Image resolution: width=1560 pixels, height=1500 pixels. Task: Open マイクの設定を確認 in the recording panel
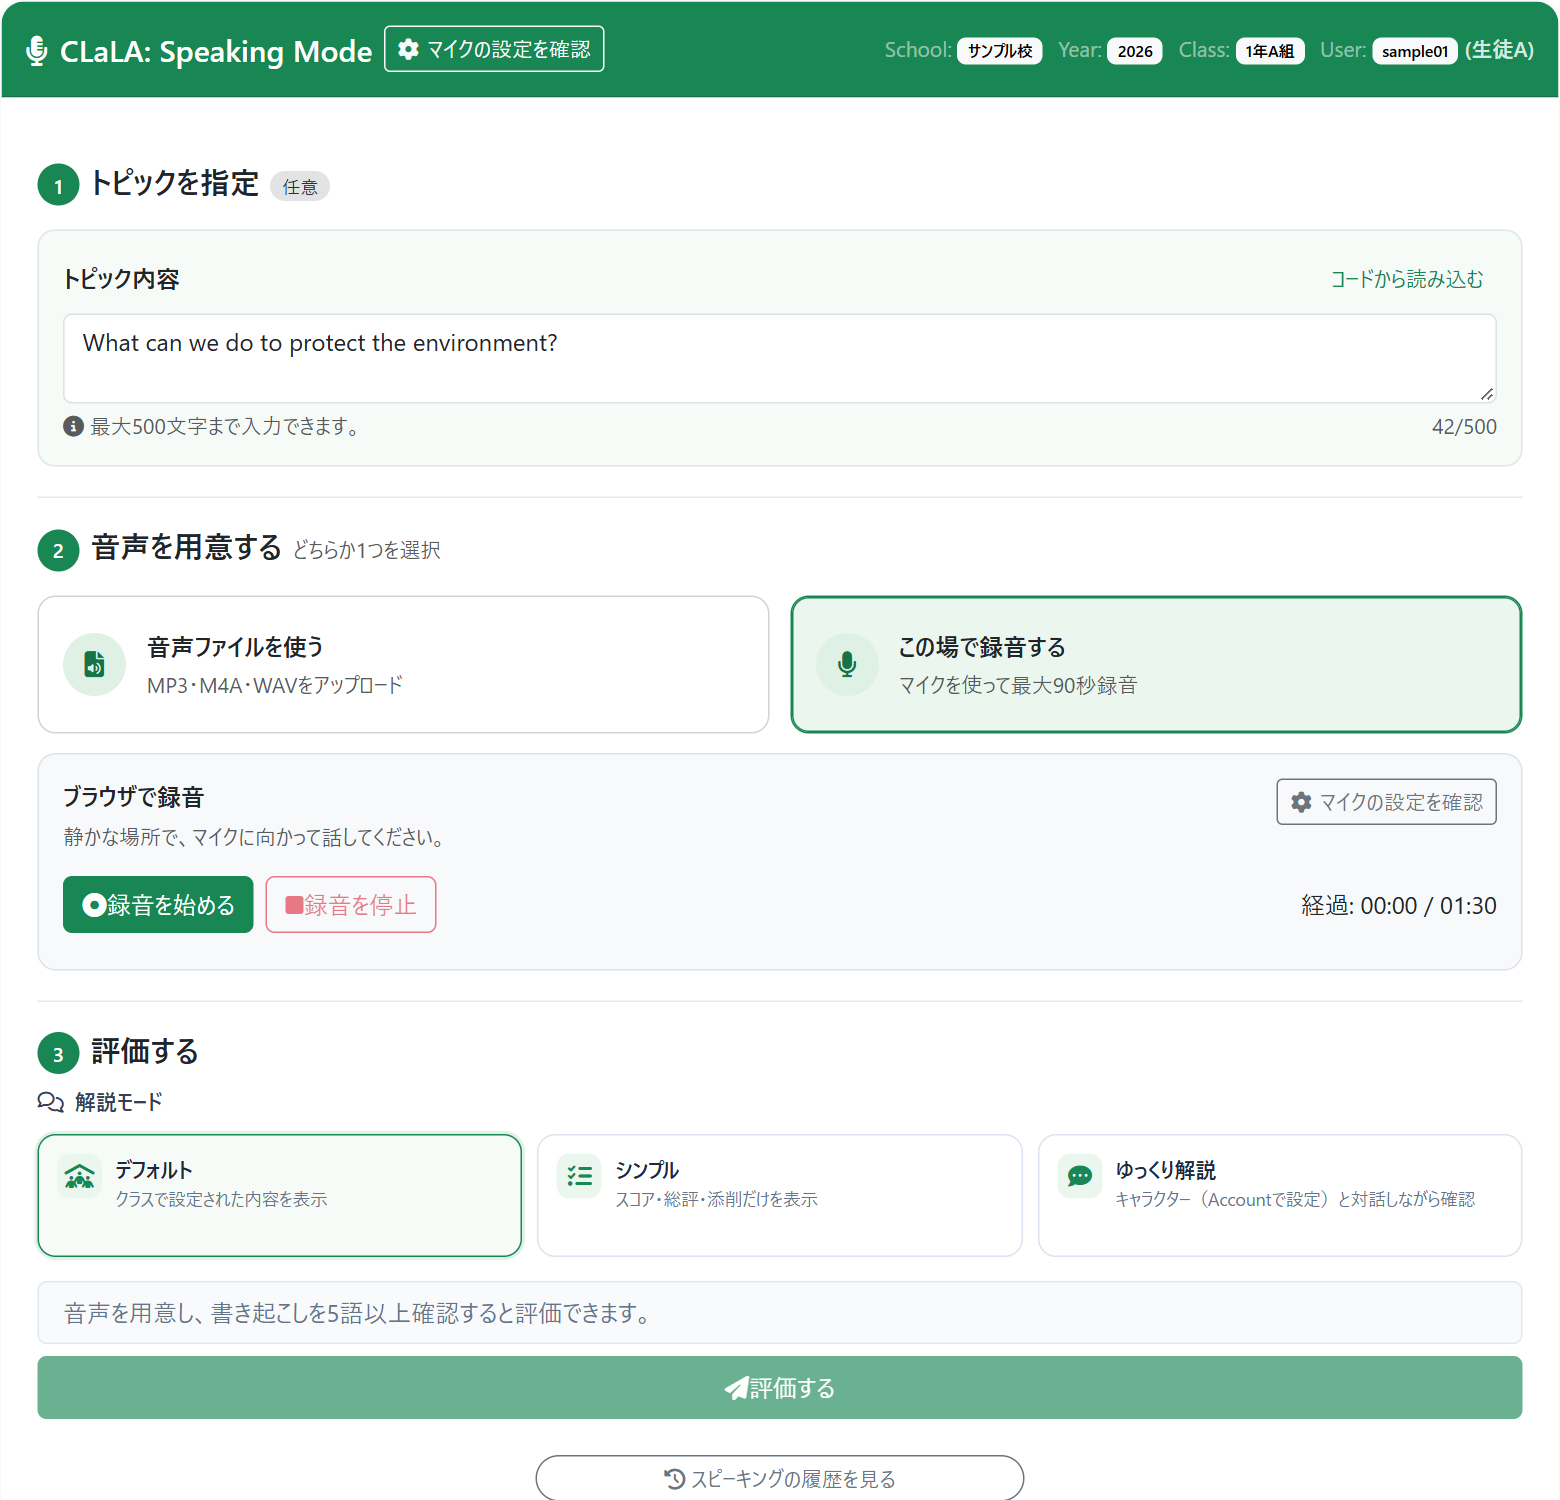click(1387, 802)
